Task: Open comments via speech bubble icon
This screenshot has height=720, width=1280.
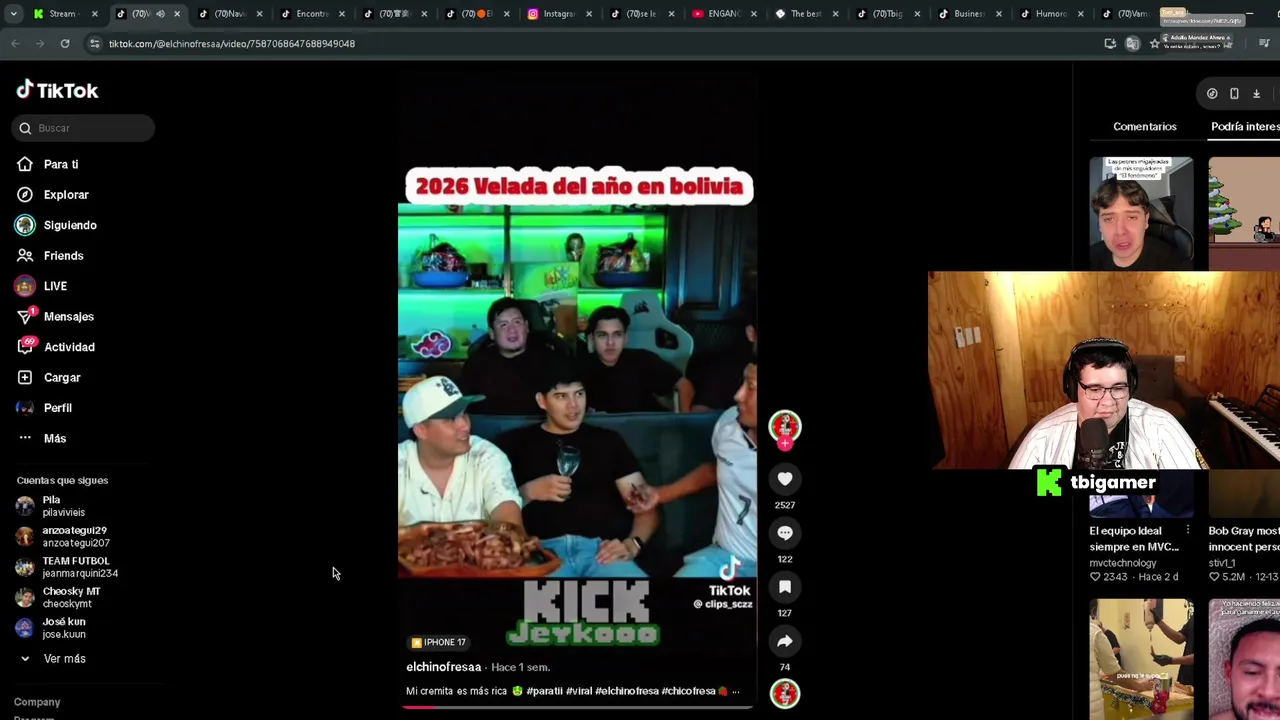Action: click(x=785, y=533)
